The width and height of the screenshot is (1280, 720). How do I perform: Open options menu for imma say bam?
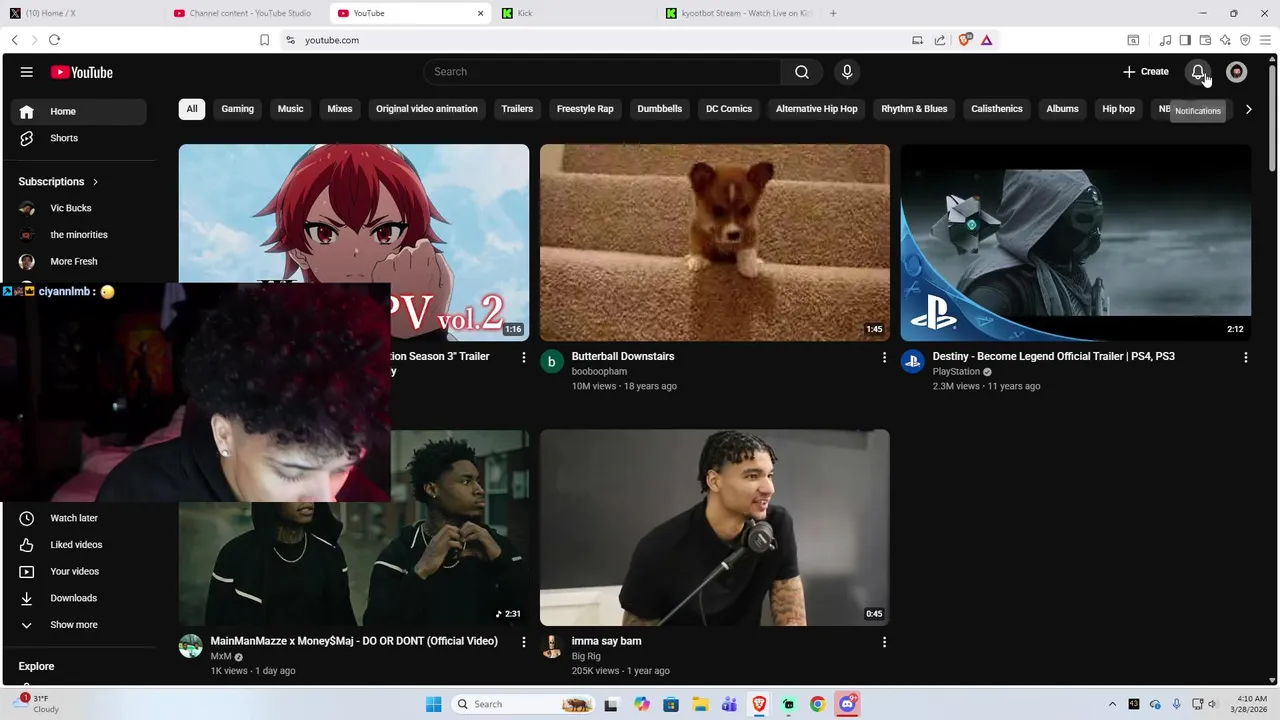(x=884, y=642)
